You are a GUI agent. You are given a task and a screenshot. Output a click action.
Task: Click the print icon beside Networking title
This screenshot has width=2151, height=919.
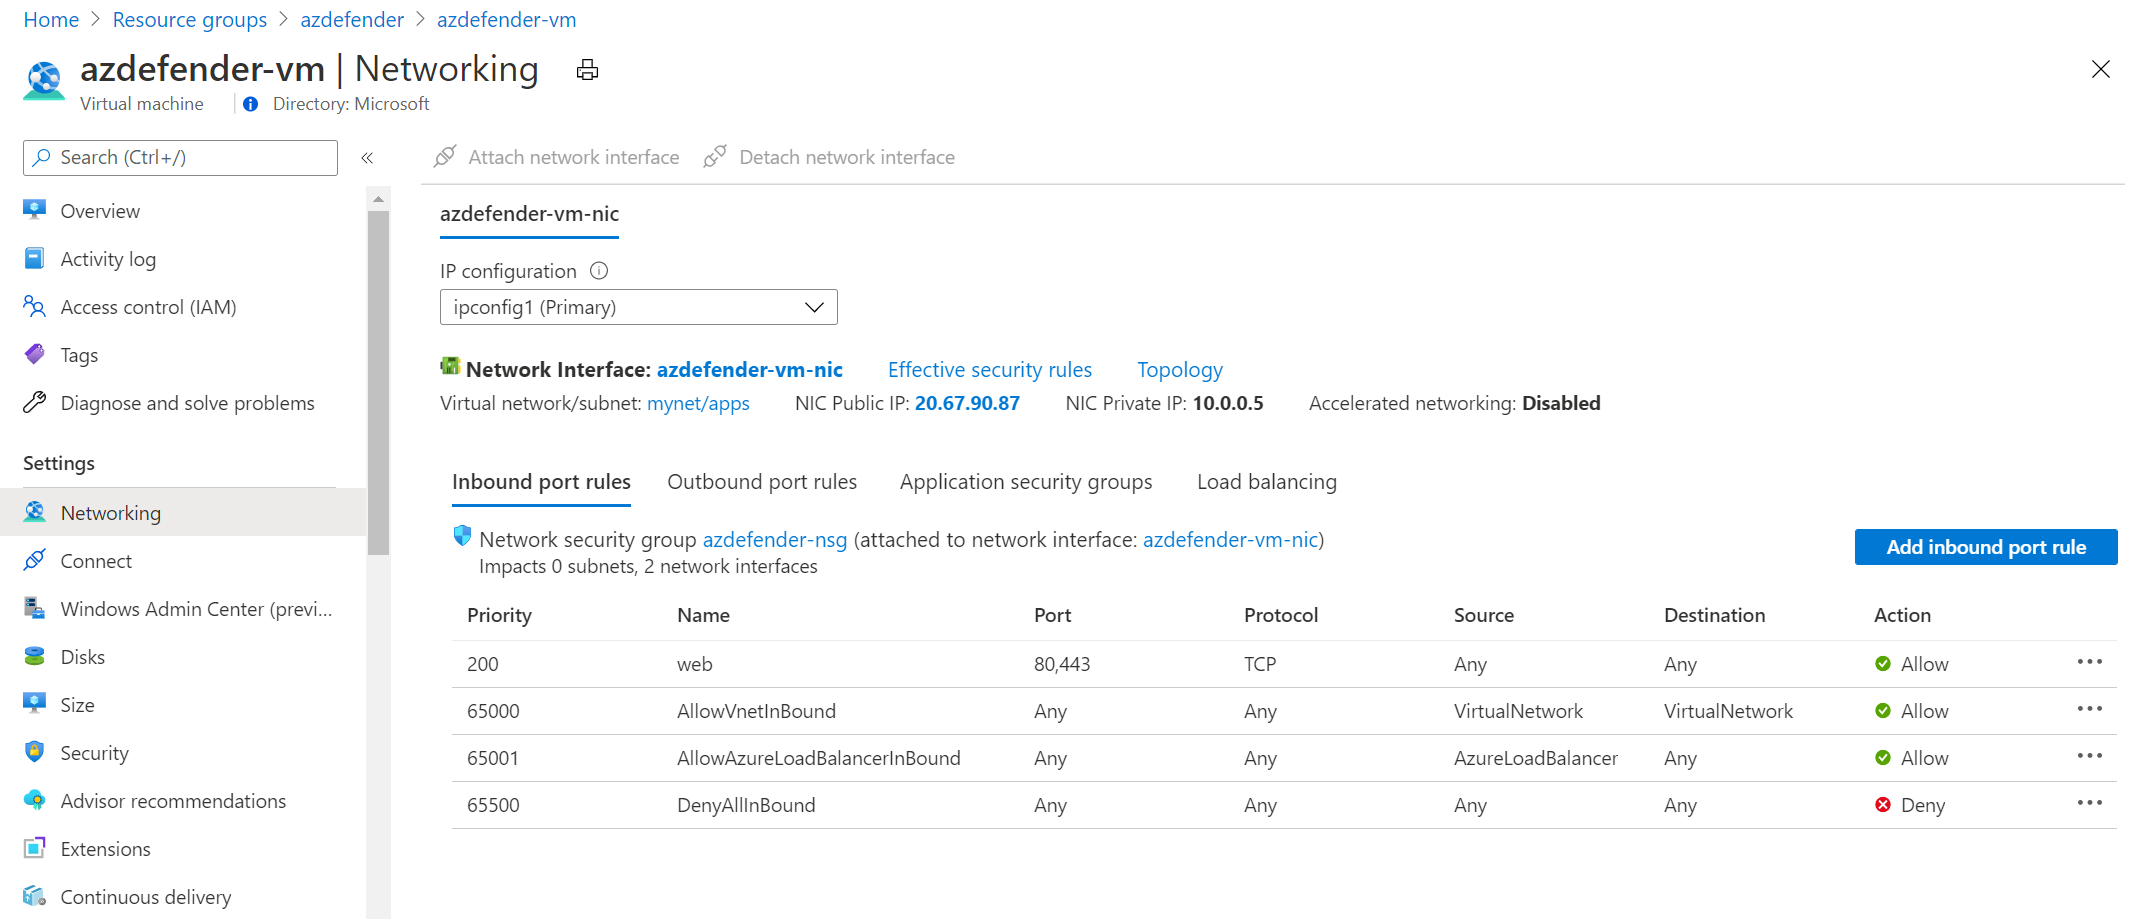point(587,70)
